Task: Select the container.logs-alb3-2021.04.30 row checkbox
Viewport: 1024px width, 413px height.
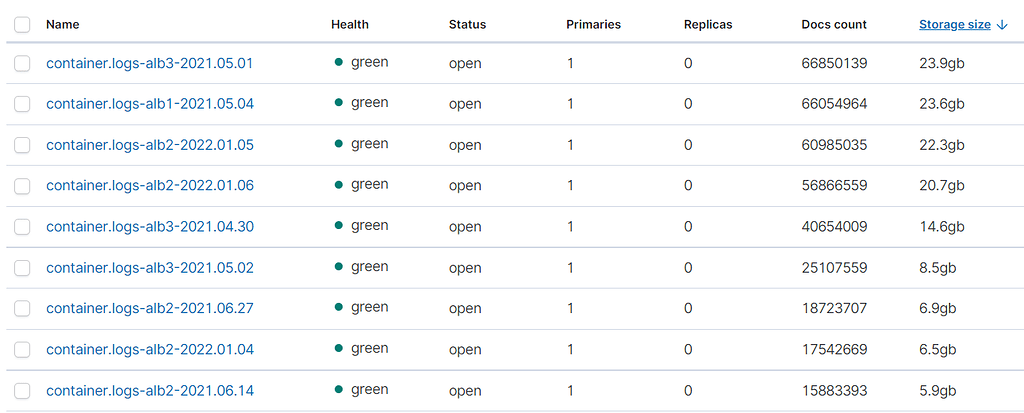Action: (x=23, y=227)
